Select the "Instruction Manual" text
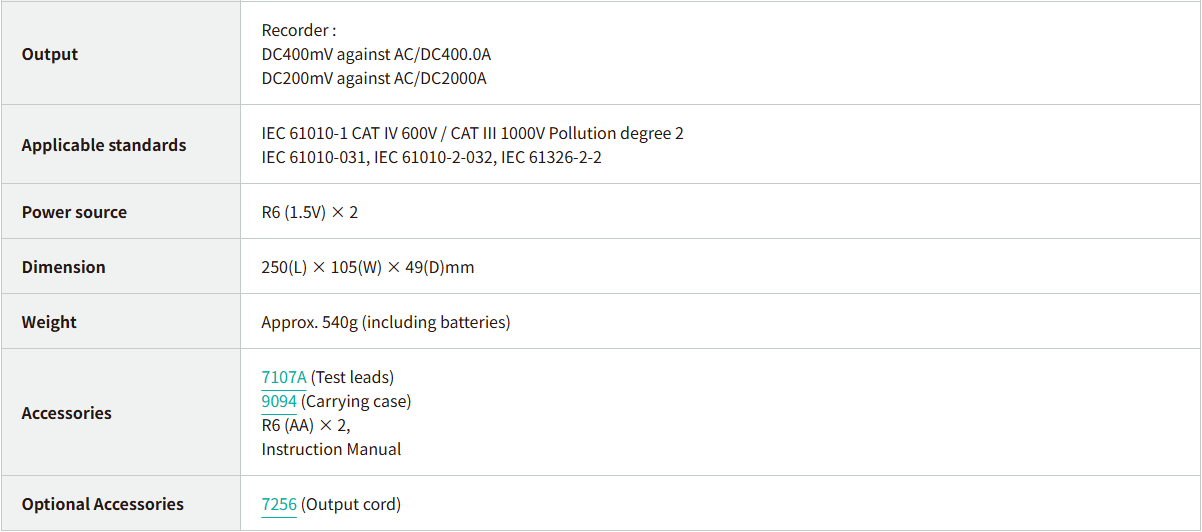The width and height of the screenshot is (1202, 532). click(x=331, y=449)
